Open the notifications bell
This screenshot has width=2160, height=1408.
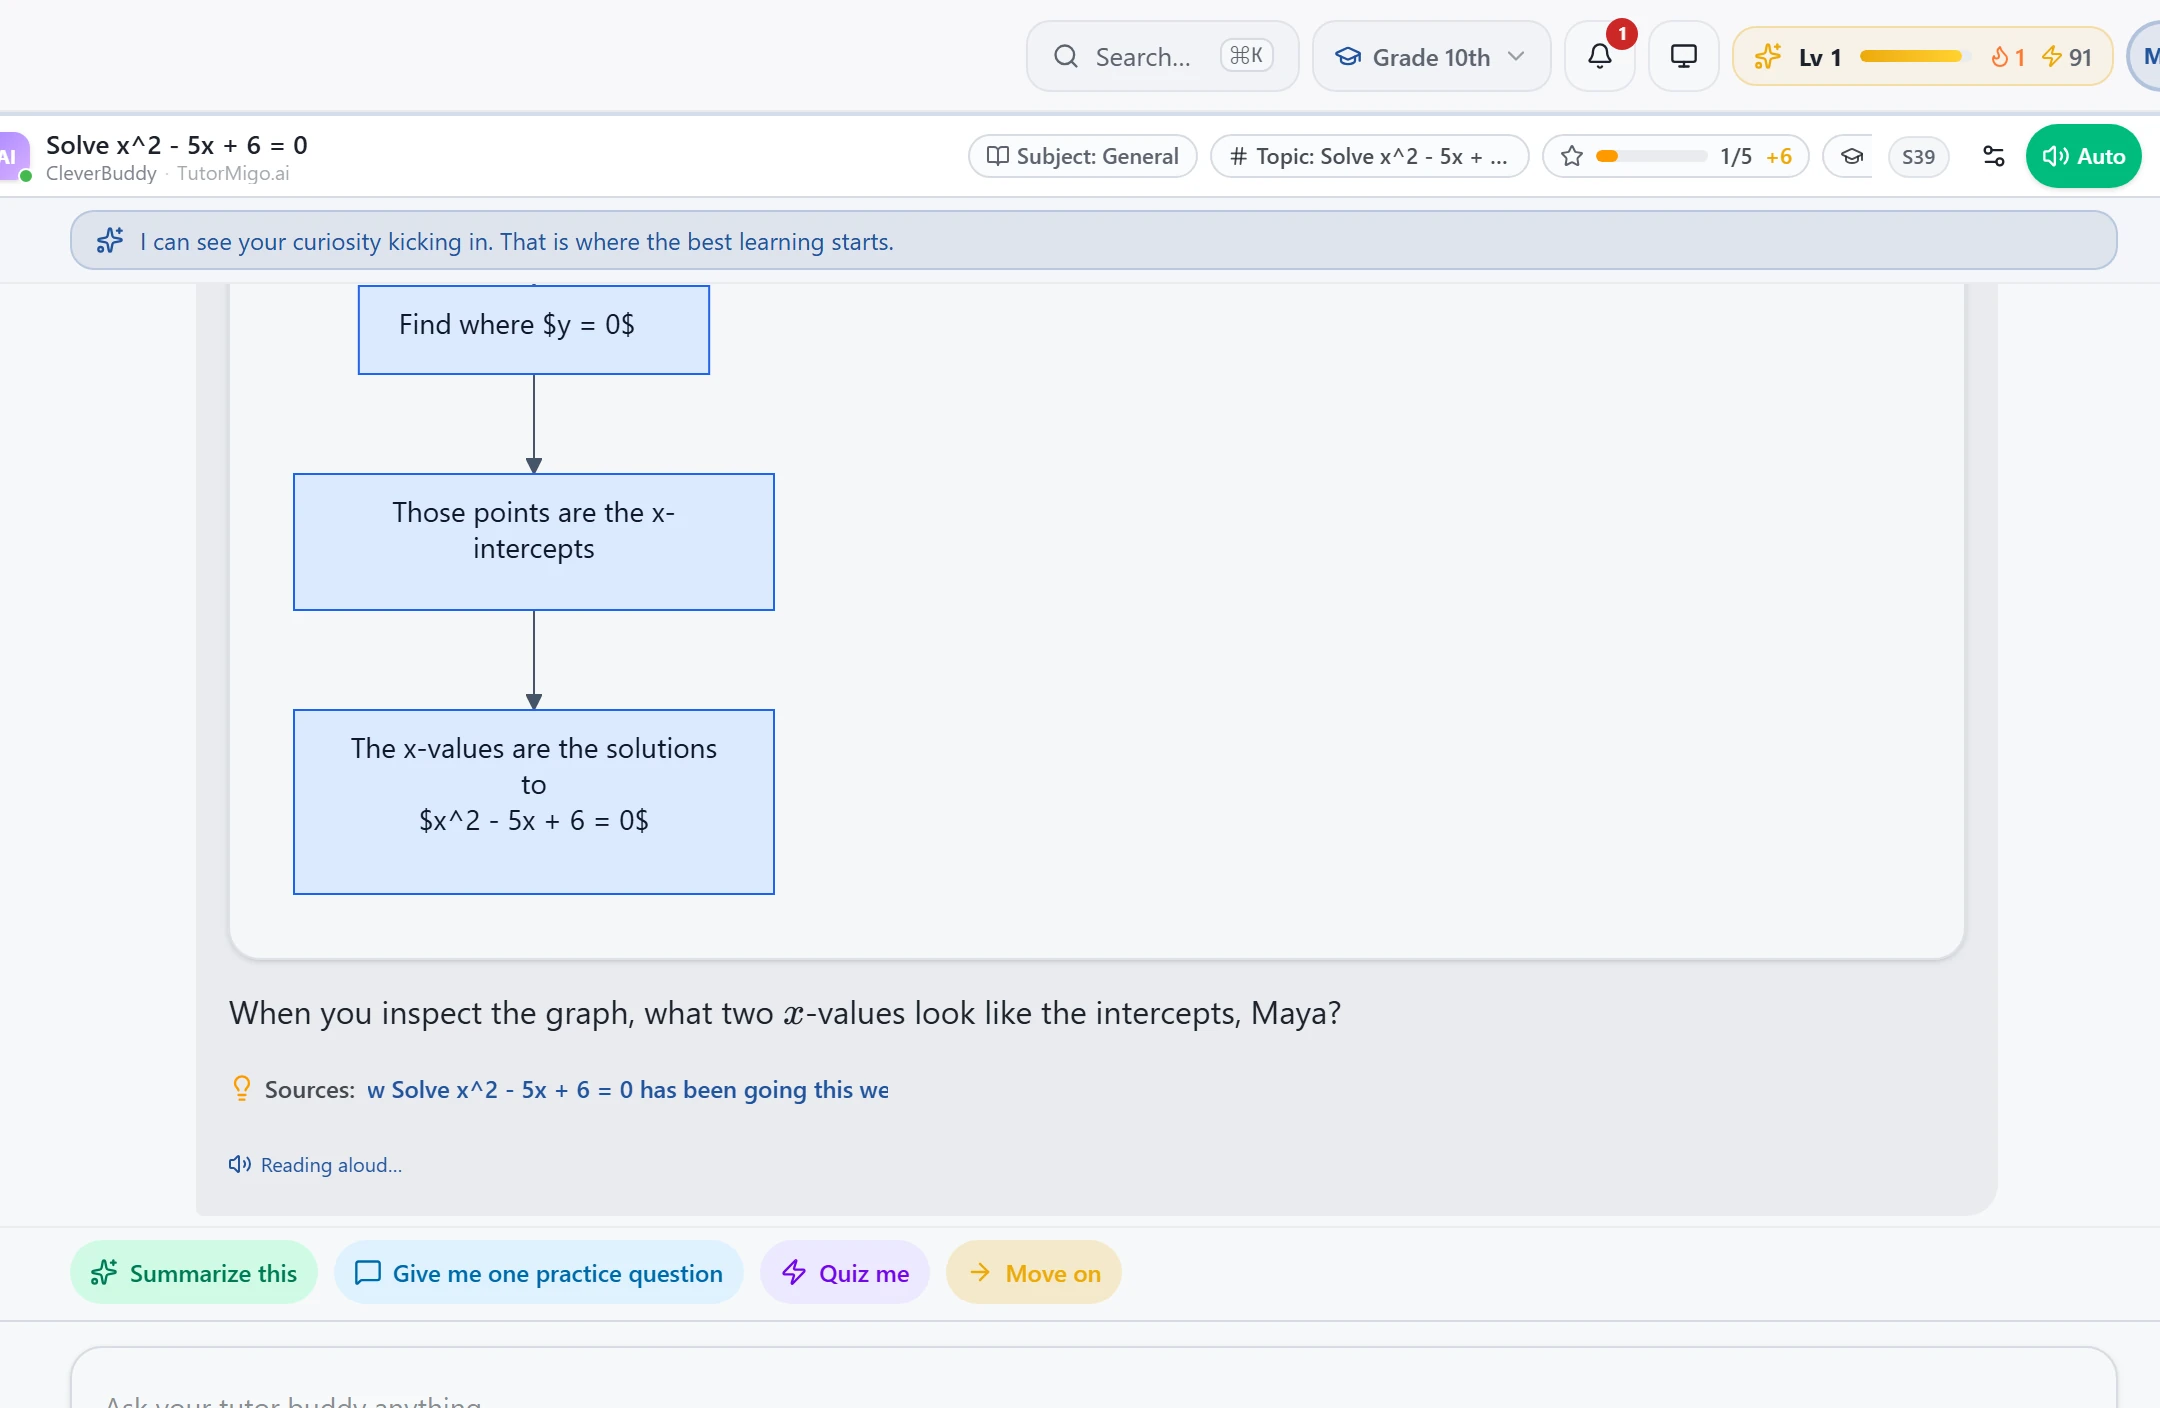1599,56
